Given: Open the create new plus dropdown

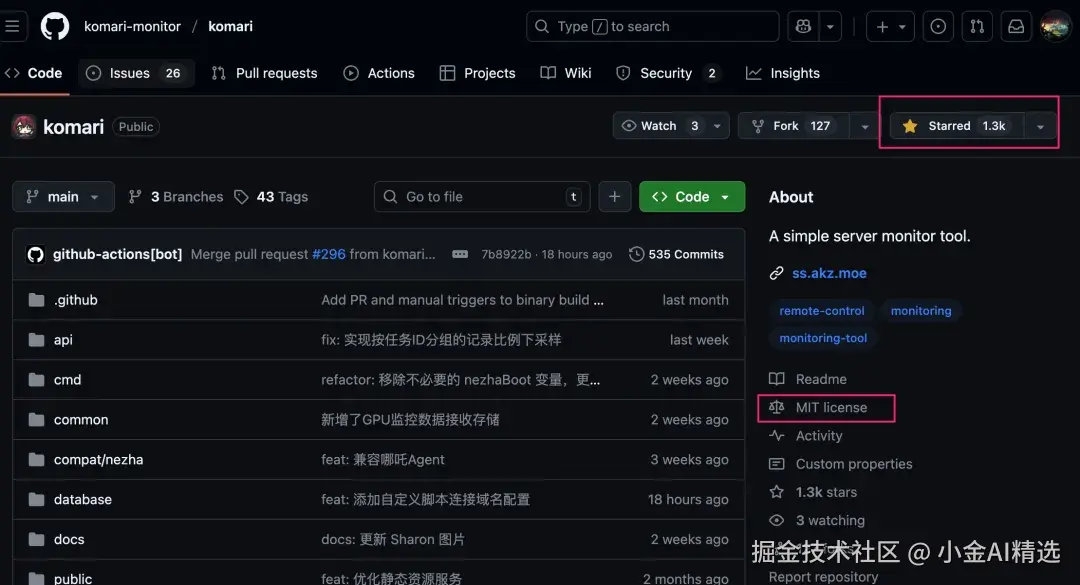Looking at the screenshot, I should point(890,27).
